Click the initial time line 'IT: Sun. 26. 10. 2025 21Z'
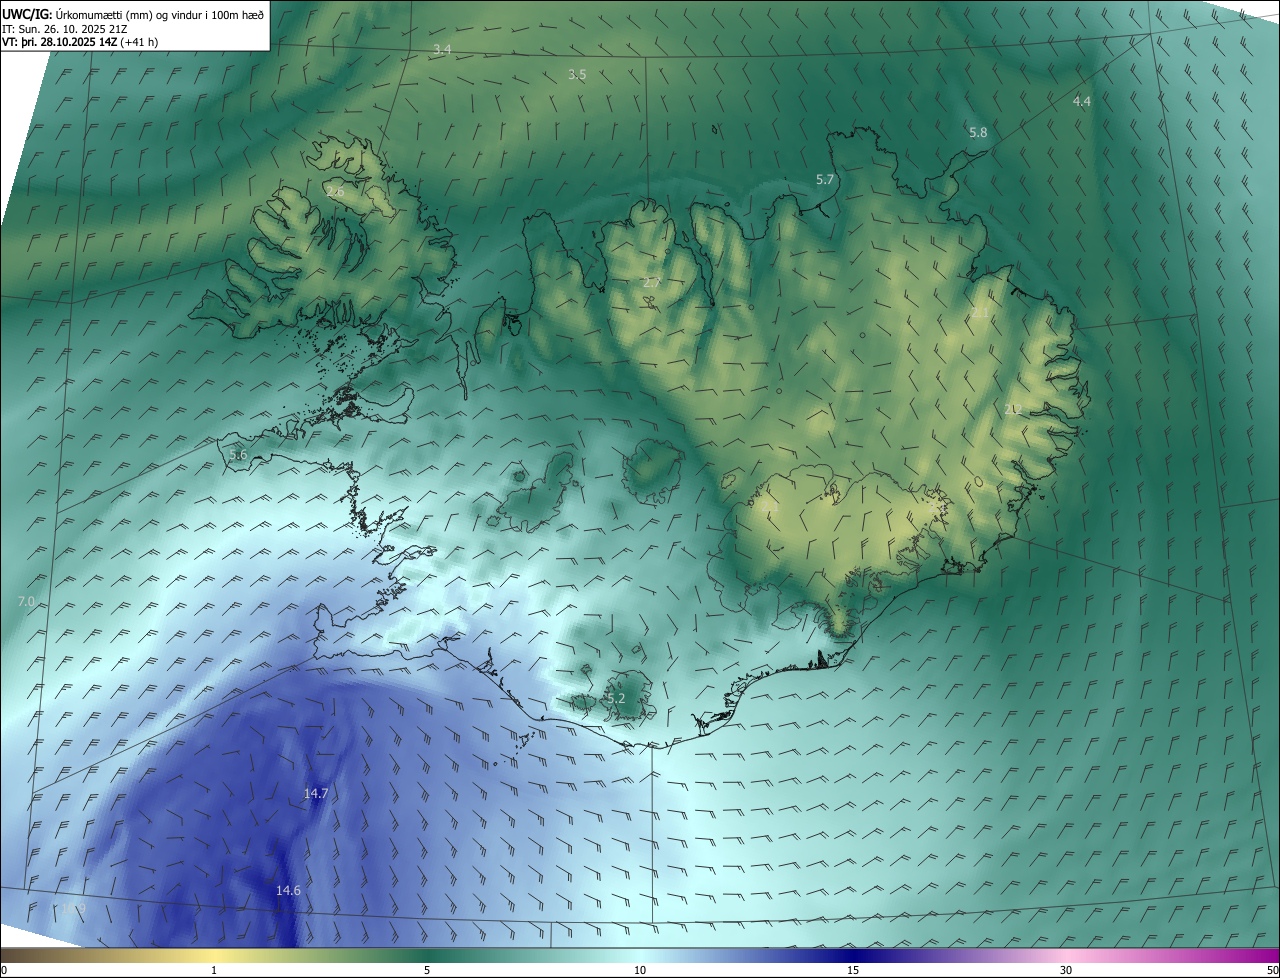This screenshot has width=1280, height=978. [67, 28]
